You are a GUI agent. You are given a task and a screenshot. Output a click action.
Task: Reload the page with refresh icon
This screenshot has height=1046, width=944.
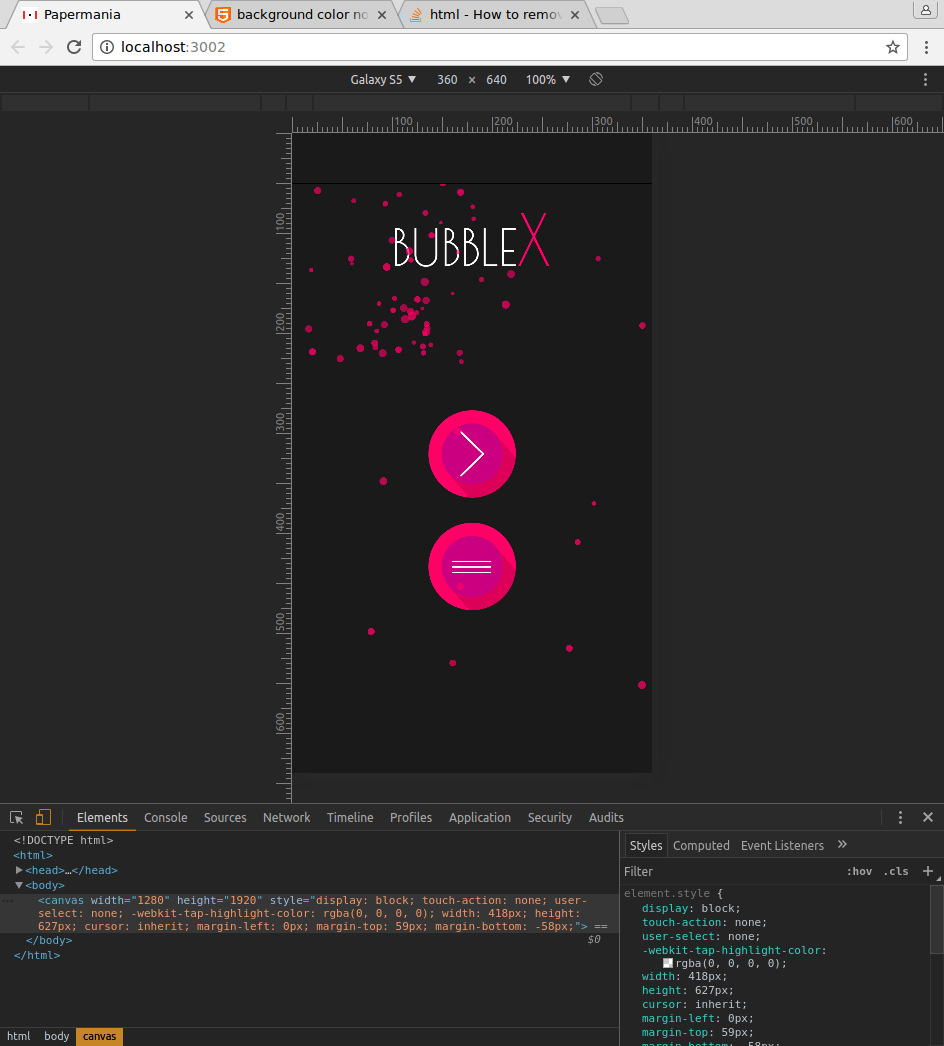74,47
